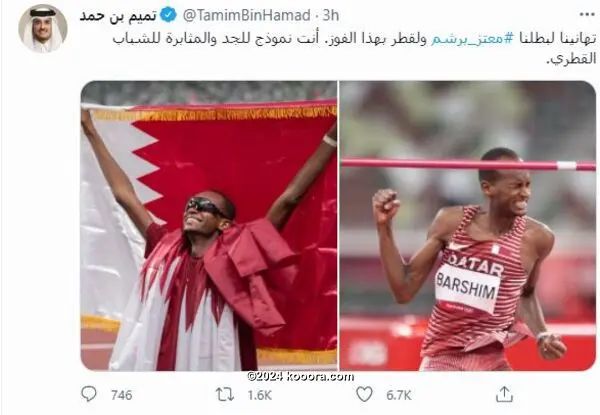Click the share upload icon
This screenshot has height=415, width=600.
click(504, 394)
